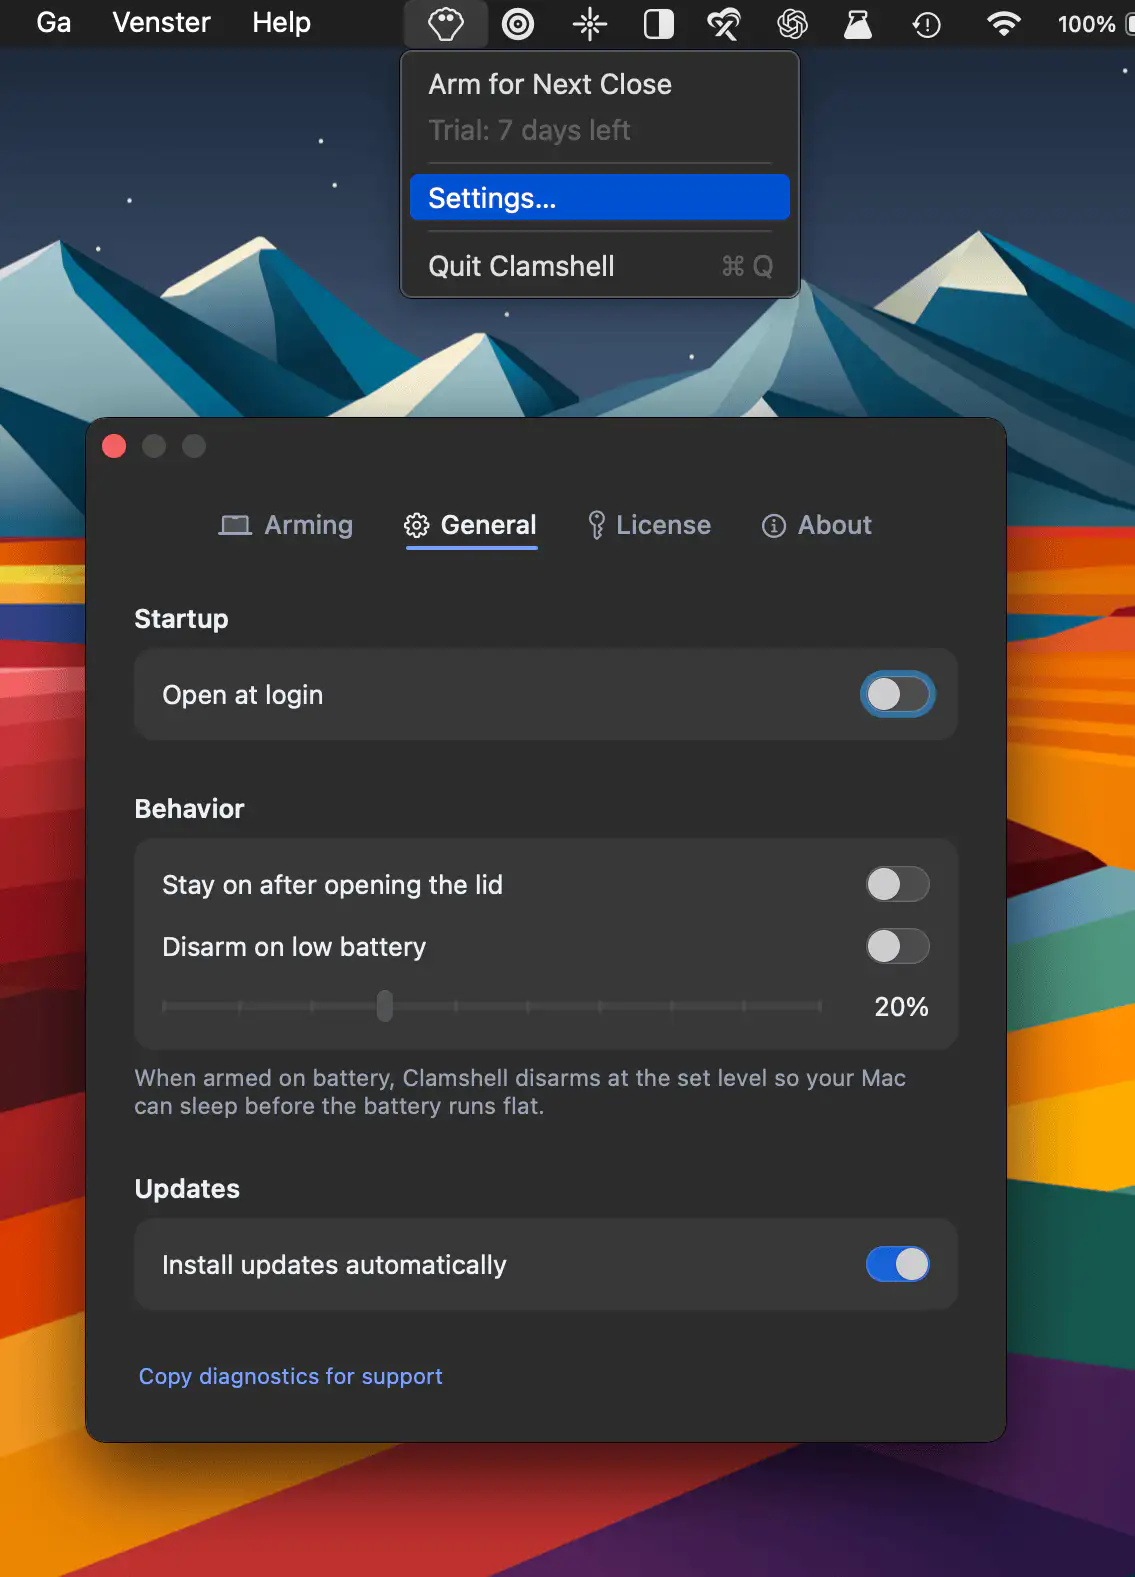The height and width of the screenshot is (1577, 1135).
Task: Switch to the Arming tab
Action: (286, 525)
